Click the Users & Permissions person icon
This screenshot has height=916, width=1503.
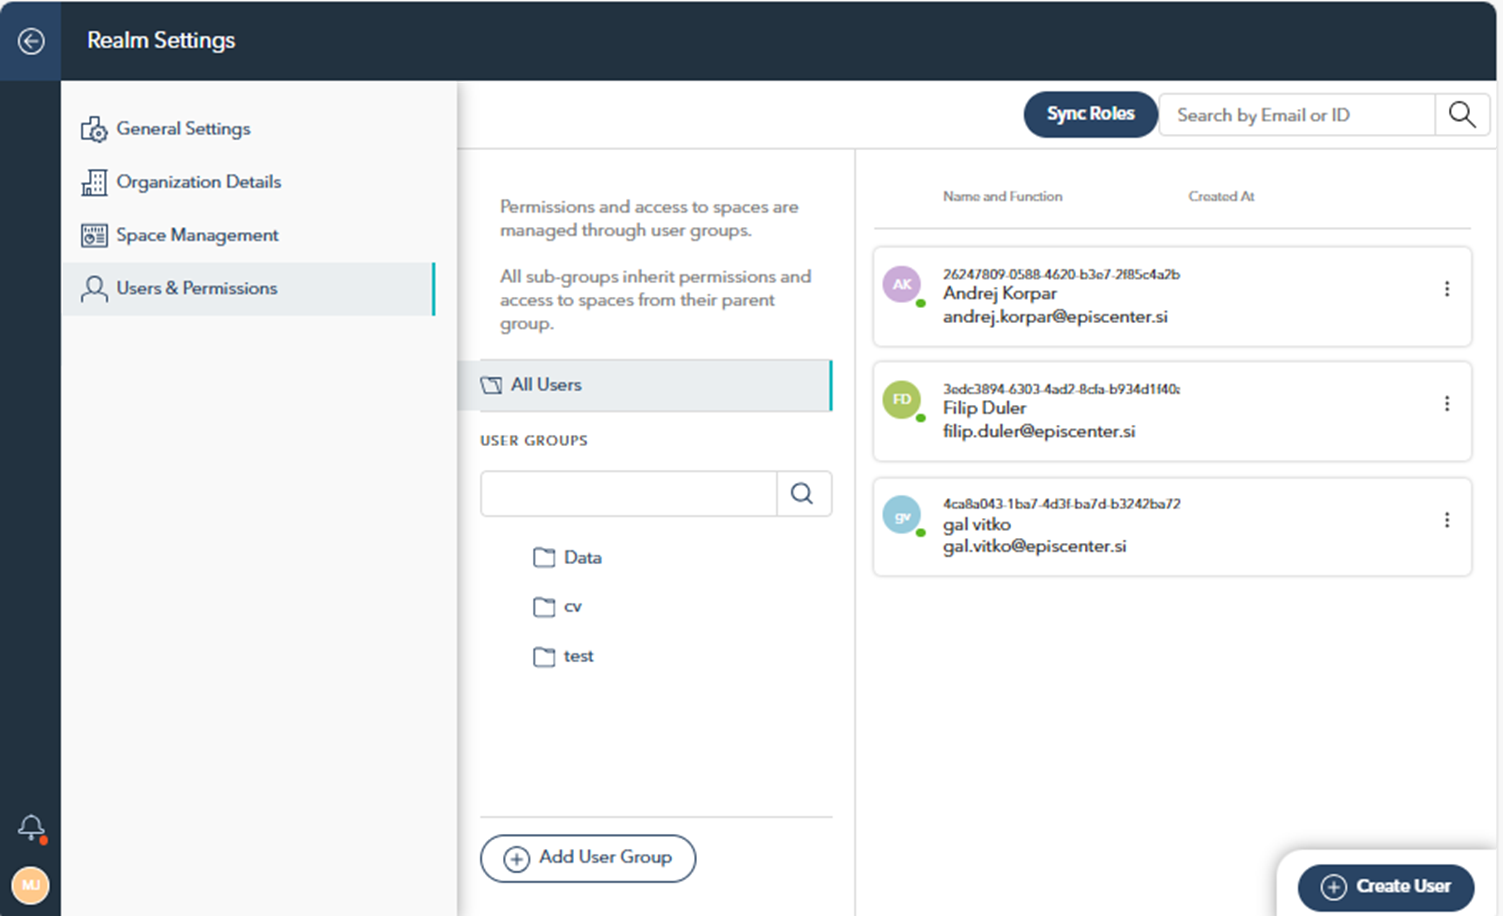[x=94, y=289]
